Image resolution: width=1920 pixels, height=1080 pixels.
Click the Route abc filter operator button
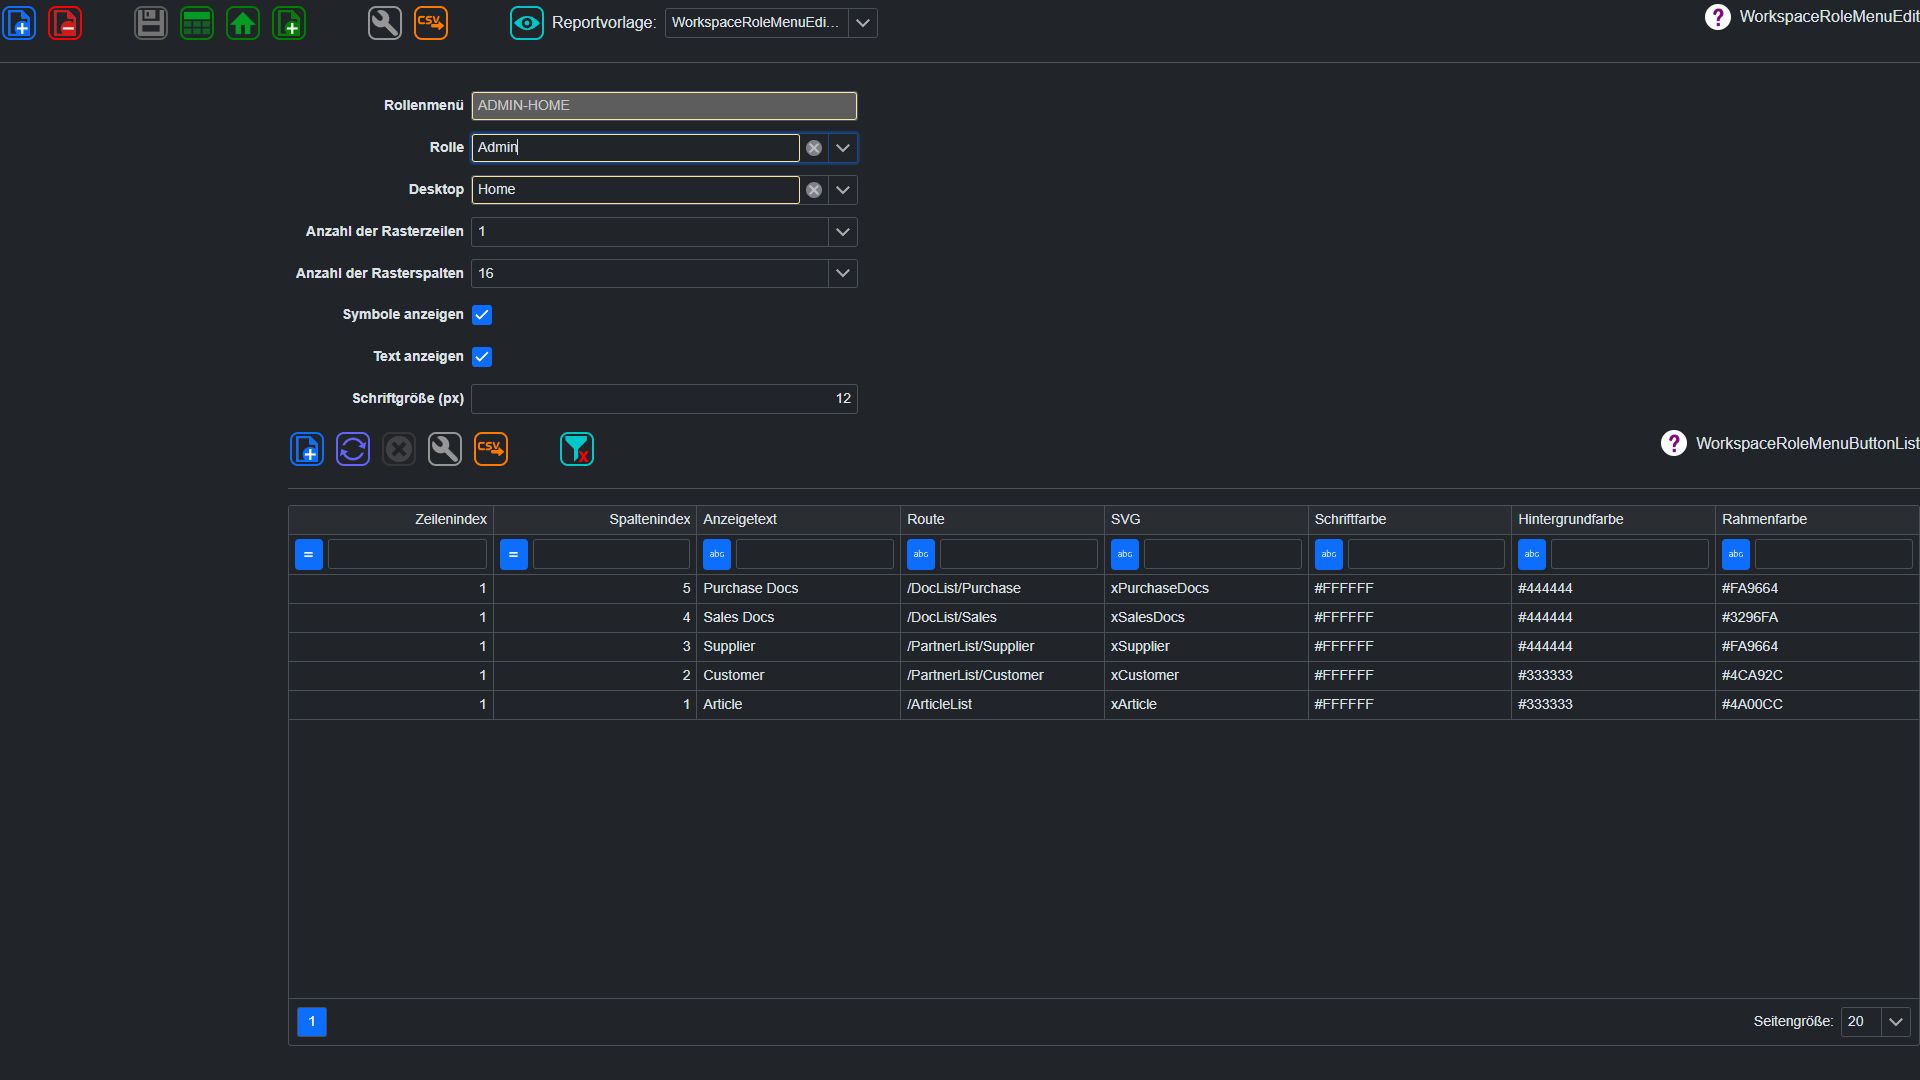point(921,554)
